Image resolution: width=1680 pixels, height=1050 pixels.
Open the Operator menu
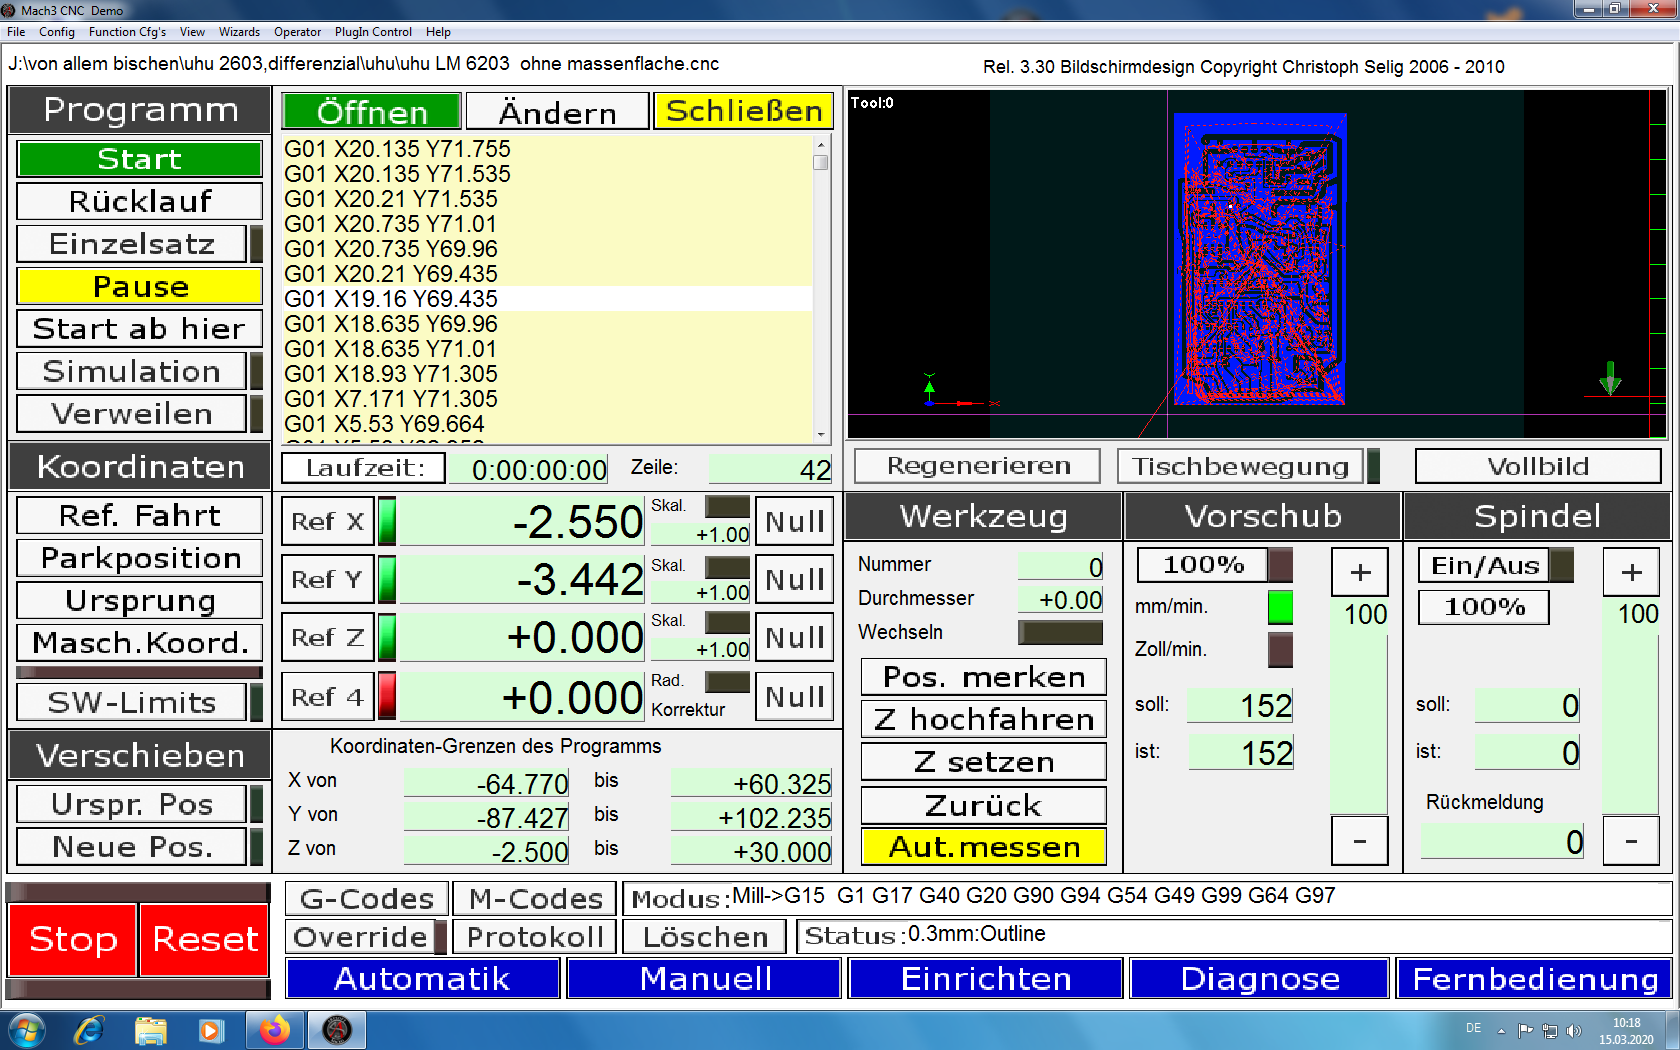(298, 32)
